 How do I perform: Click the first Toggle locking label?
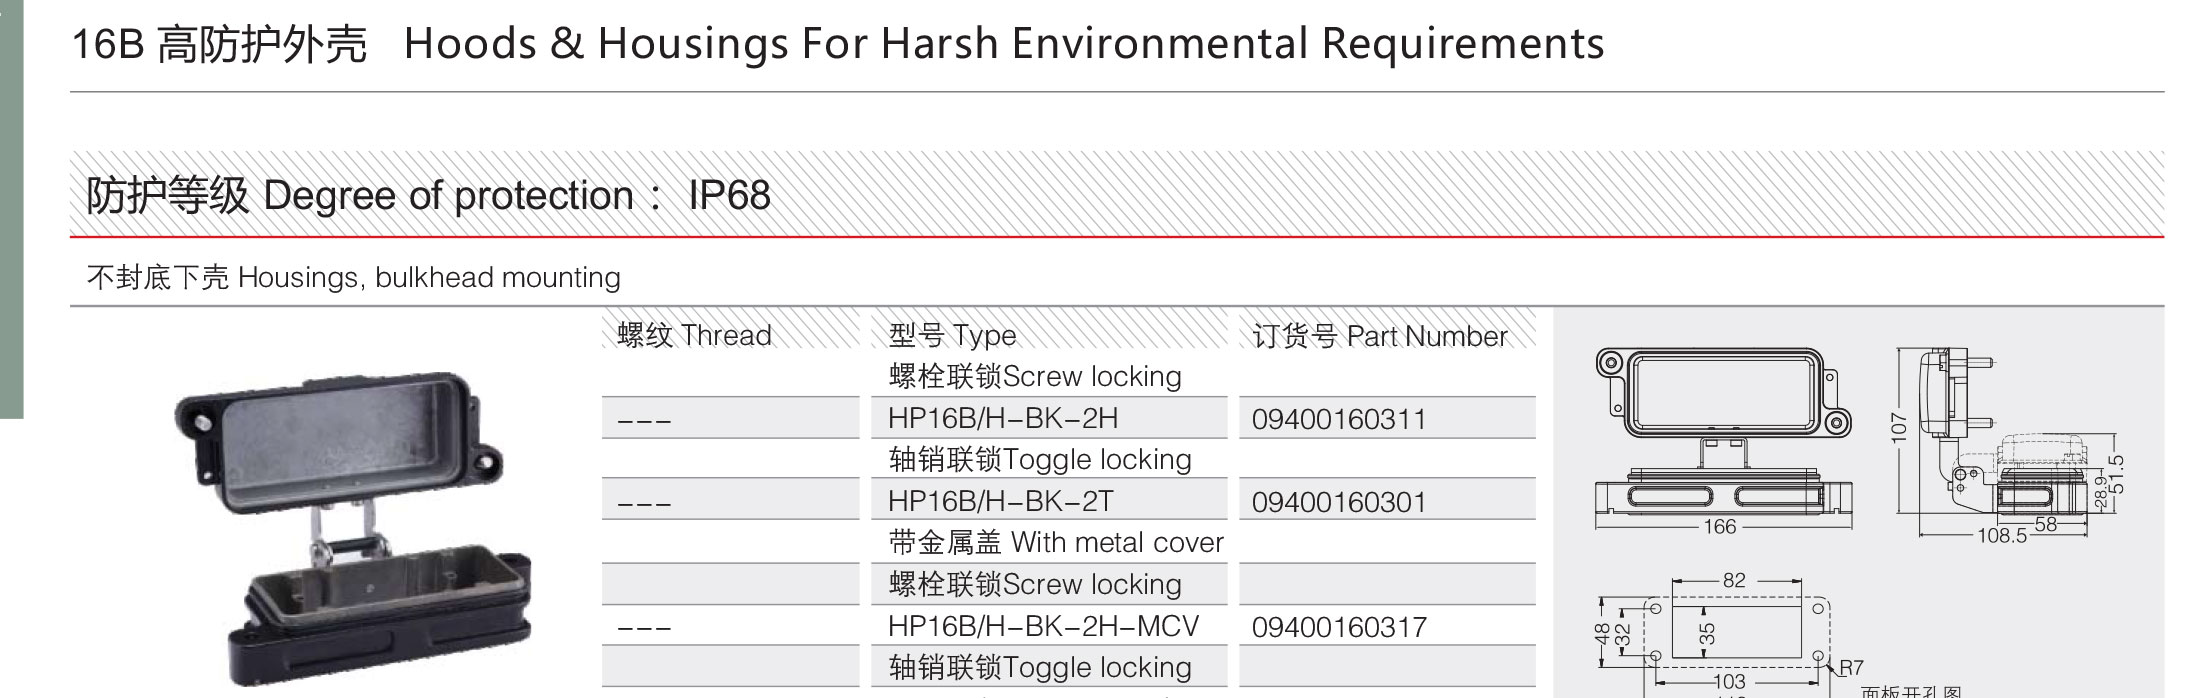[1040, 459]
